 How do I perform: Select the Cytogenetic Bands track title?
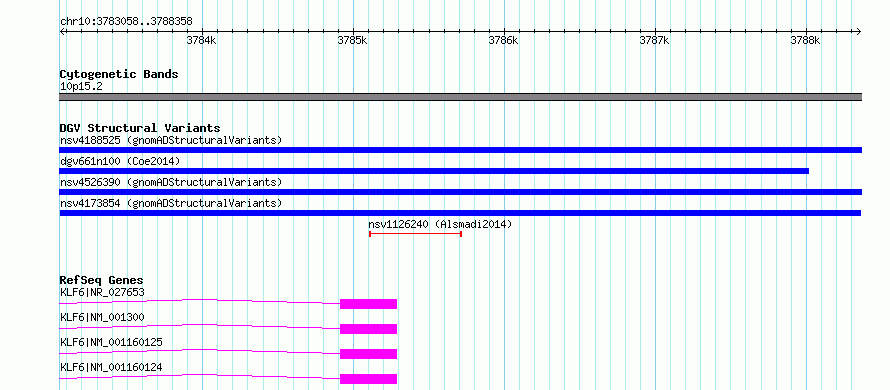pyautogui.click(x=119, y=74)
